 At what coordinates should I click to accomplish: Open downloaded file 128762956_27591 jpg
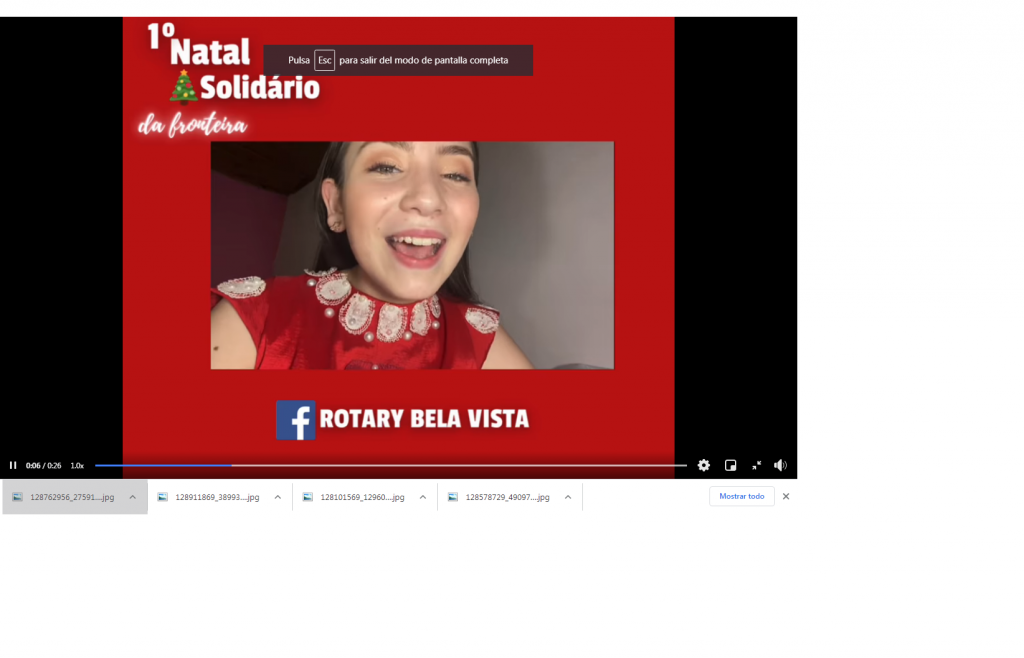coord(72,497)
